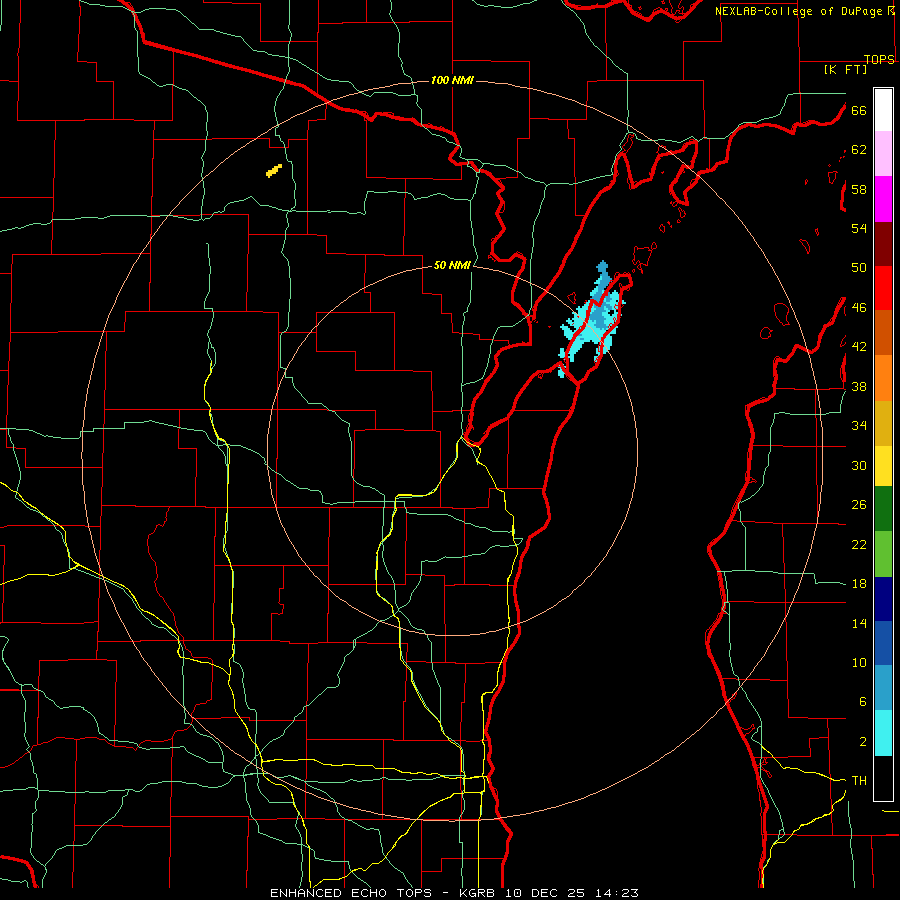
Task: Click the medium blue swatch between 10 and 14
Action: click(x=883, y=643)
